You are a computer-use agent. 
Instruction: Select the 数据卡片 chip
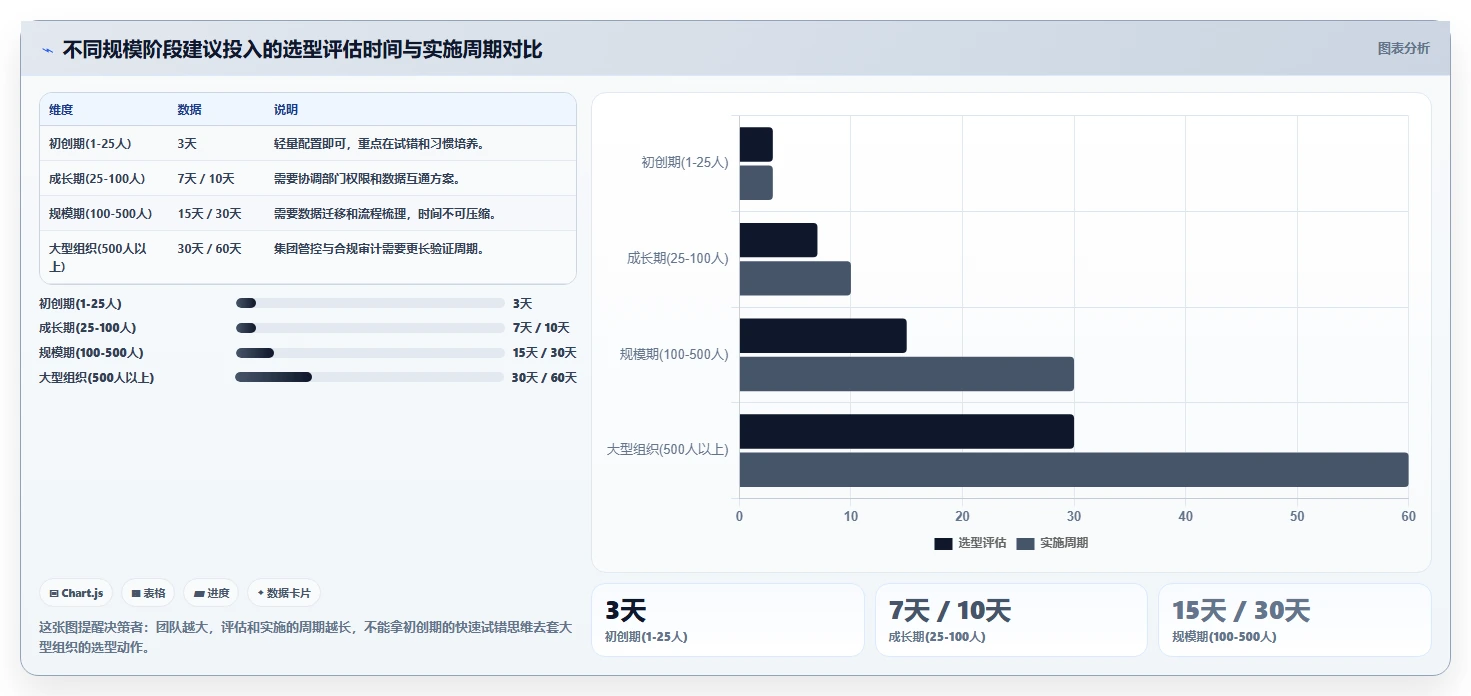pyautogui.click(x=284, y=593)
